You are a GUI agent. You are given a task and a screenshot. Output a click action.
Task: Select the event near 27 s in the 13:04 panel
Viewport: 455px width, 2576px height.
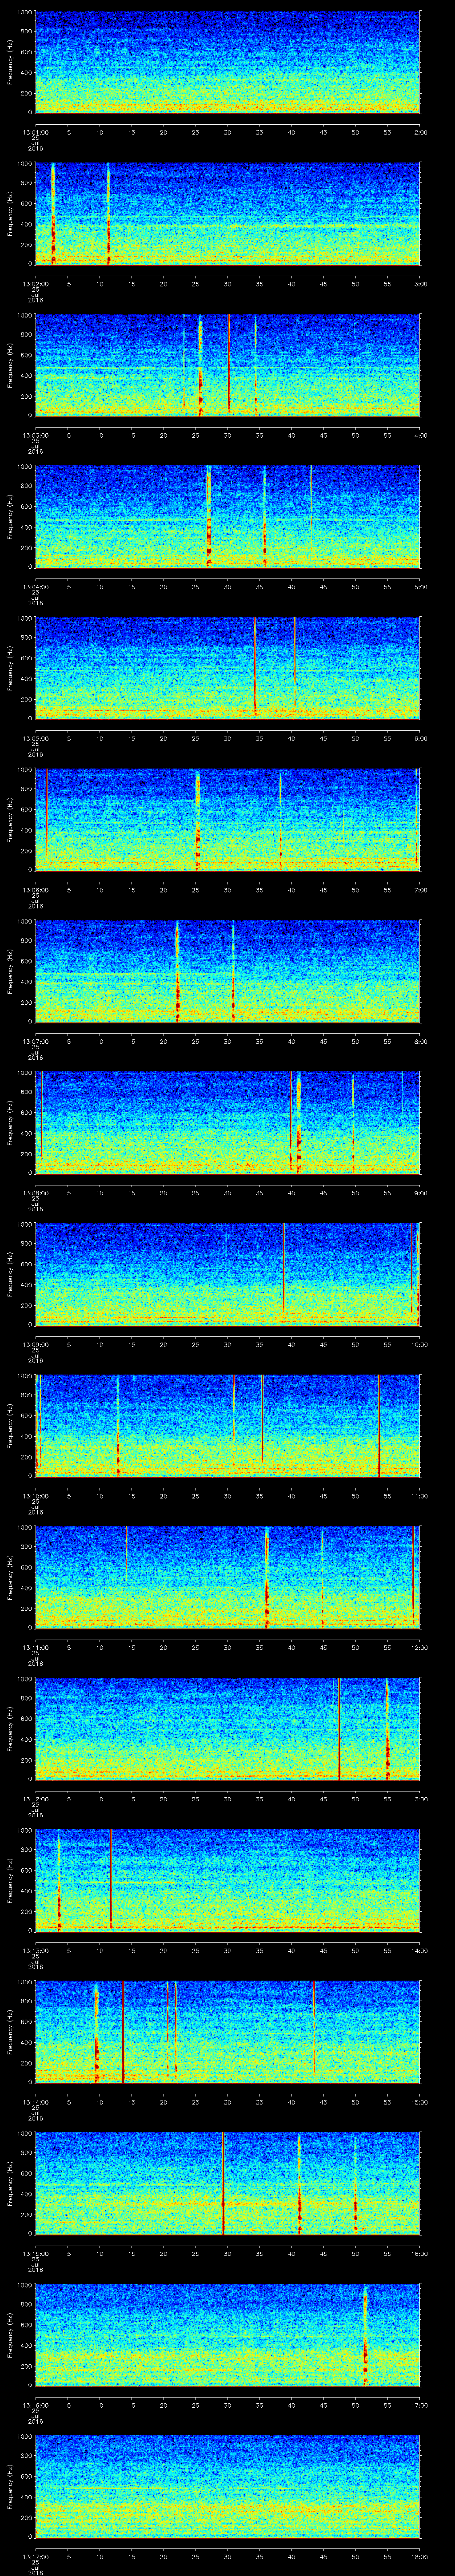[209, 516]
